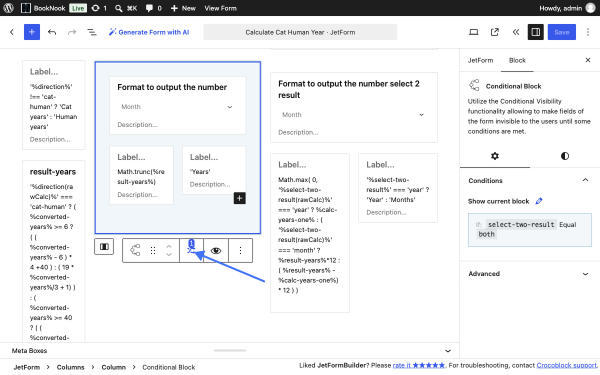The image size is (600, 375).
Task: Open the updates counter icon
Action: [99, 8]
